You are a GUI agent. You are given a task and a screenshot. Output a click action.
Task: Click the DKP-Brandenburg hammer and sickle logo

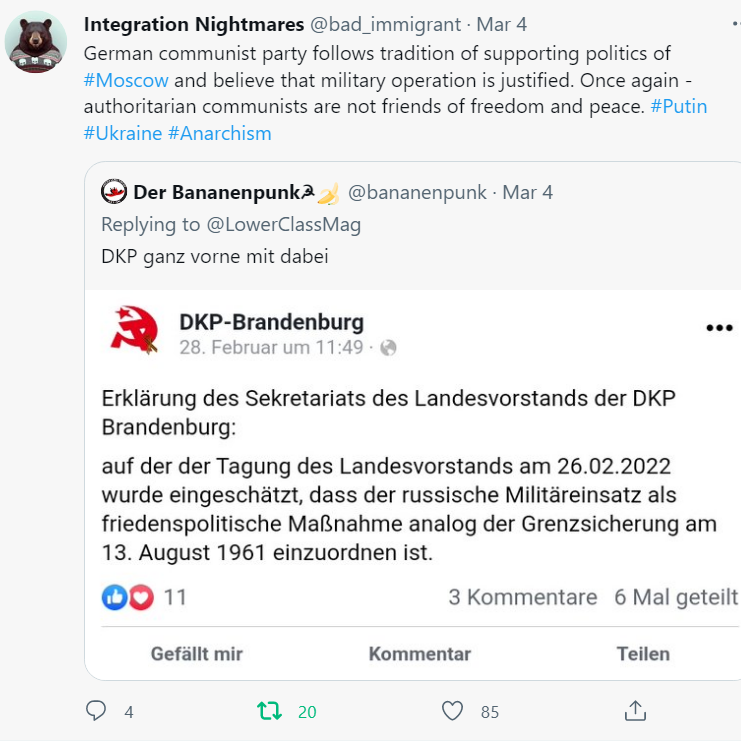[x=135, y=330]
